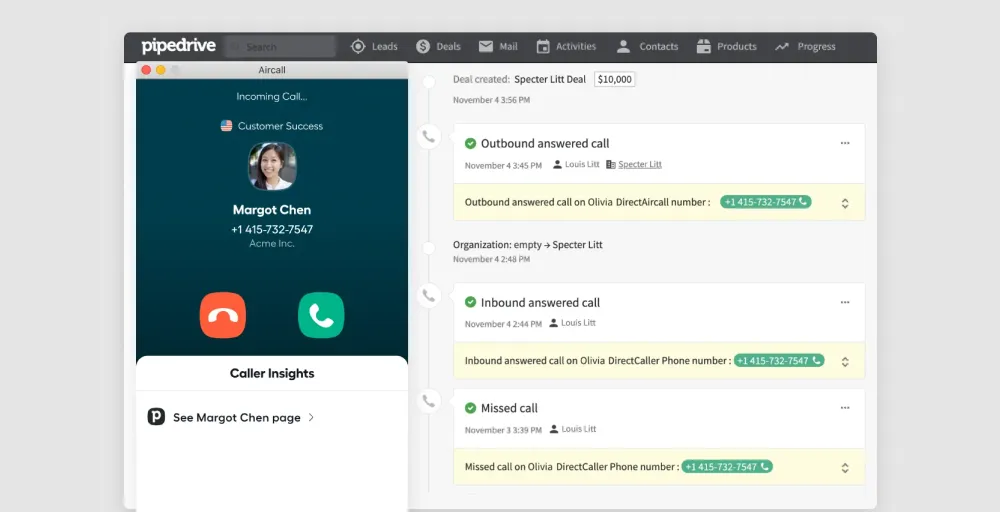The height and width of the screenshot is (512, 1000).
Task: Click the Leads target icon
Action: (x=358, y=47)
